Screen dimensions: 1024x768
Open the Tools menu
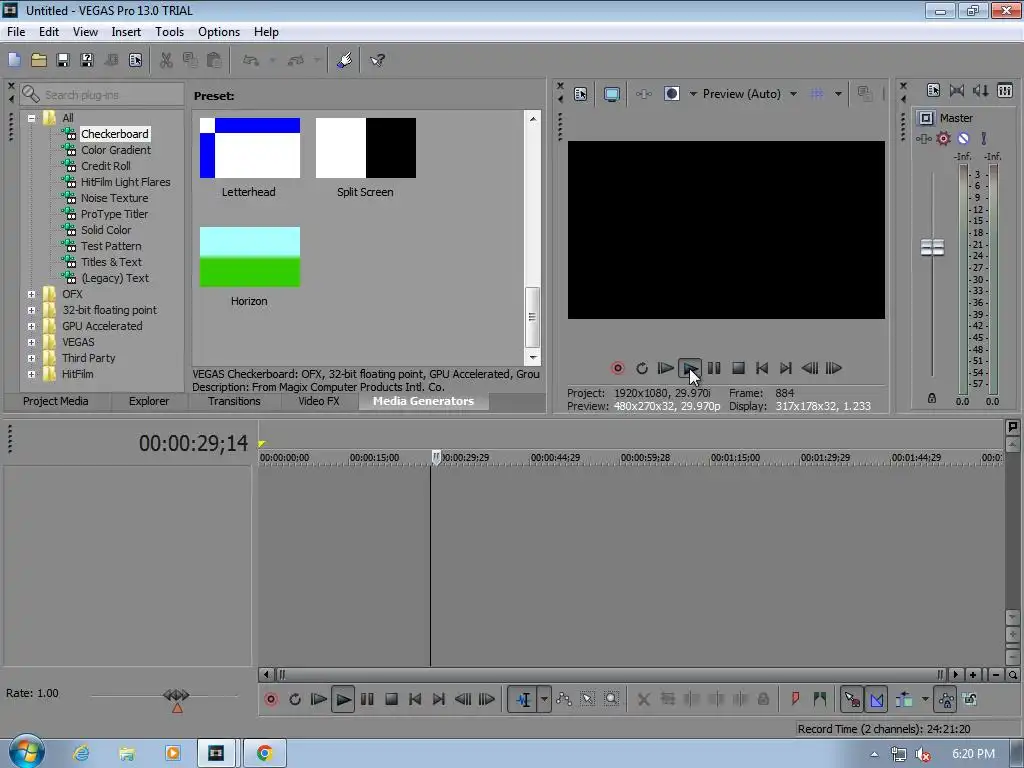[169, 32]
